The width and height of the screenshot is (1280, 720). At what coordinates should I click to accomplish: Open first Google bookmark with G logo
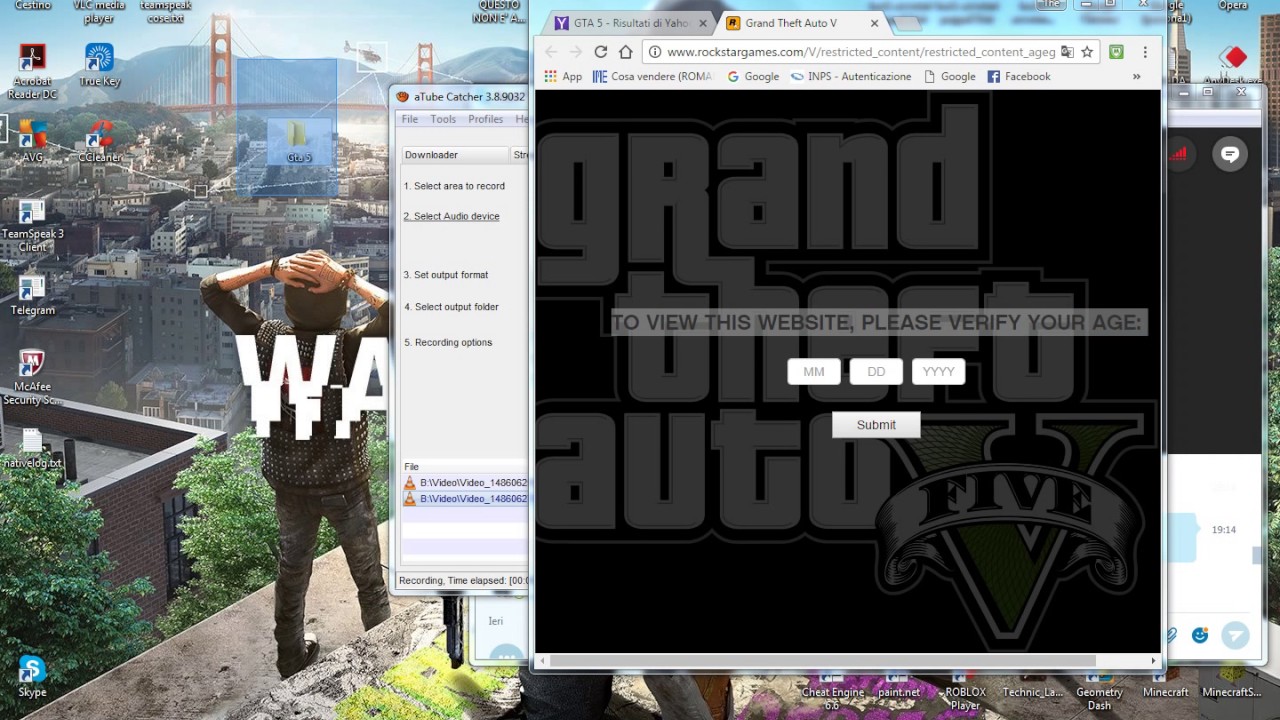tap(753, 76)
